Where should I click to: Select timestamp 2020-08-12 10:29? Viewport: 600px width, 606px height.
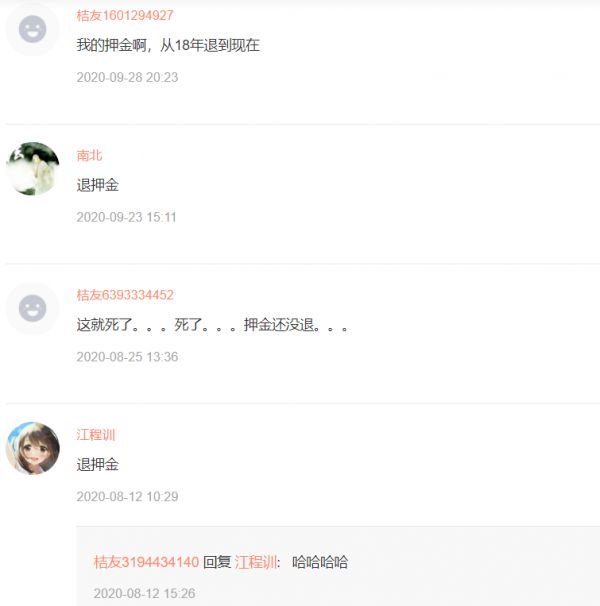[x=127, y=497]
